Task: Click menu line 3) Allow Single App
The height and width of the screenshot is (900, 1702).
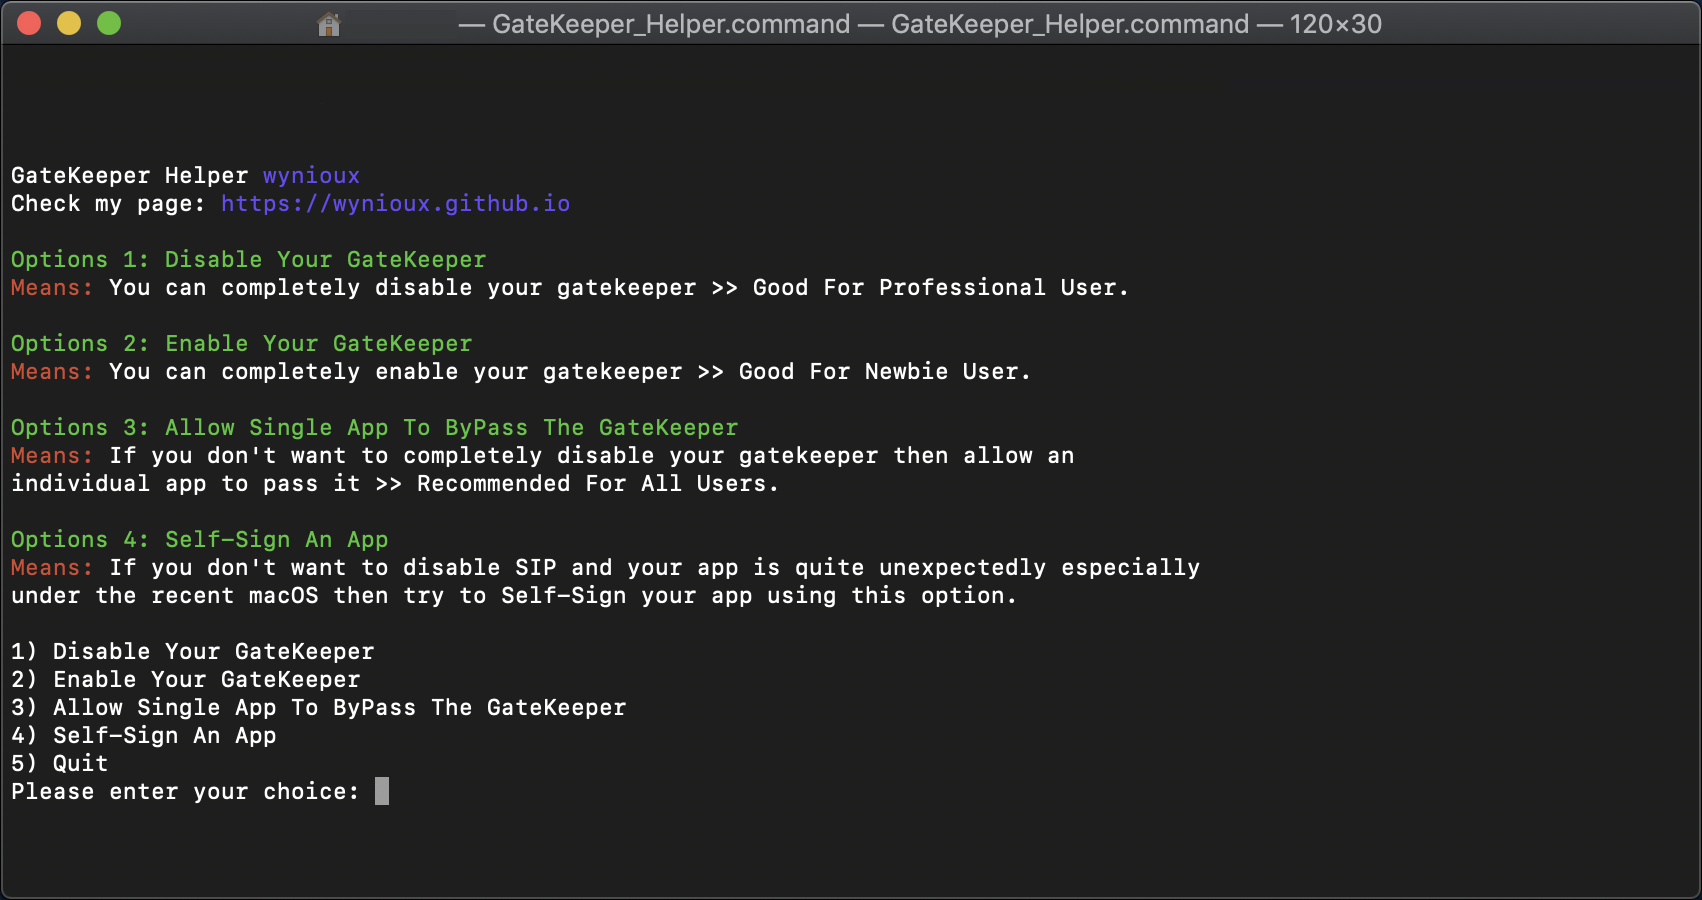Action: click(318, 708)
